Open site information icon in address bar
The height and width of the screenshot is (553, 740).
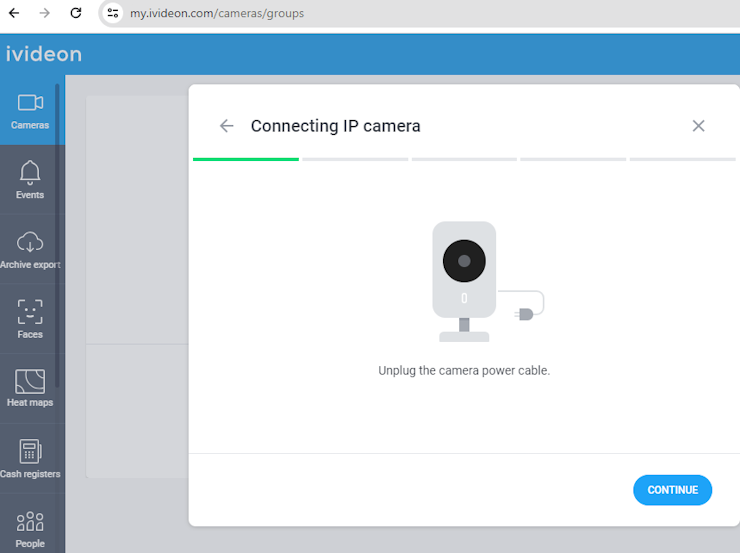pyautogui.click(x=112, y=13)
